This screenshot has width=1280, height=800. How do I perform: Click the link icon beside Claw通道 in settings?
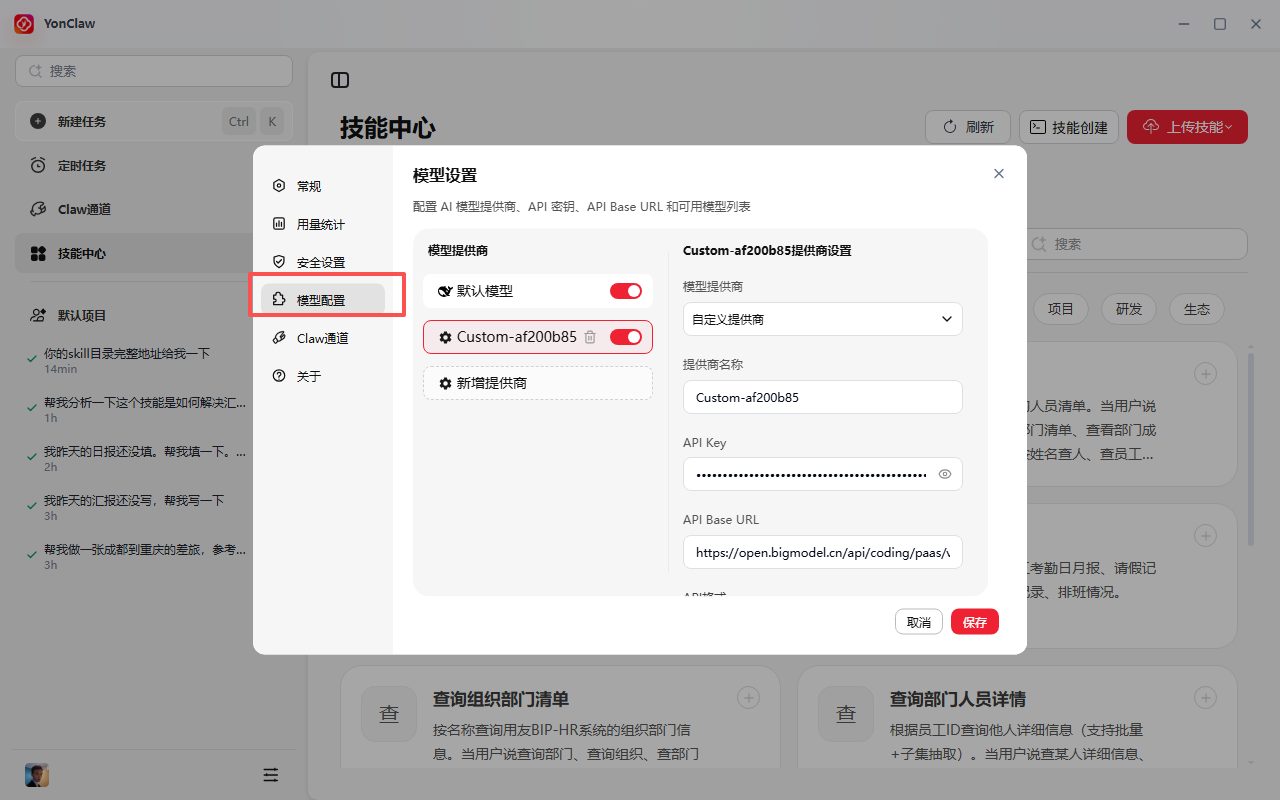point(279,338)
